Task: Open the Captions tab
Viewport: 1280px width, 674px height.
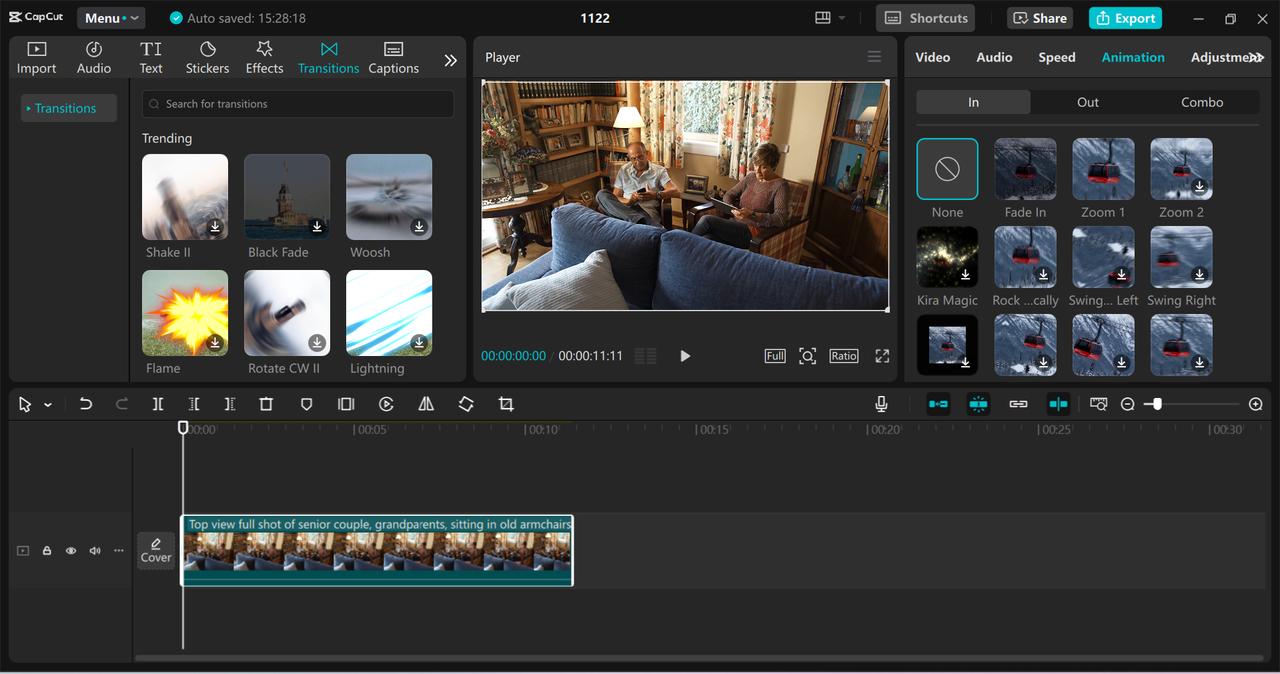Action: tap(393, 58)
